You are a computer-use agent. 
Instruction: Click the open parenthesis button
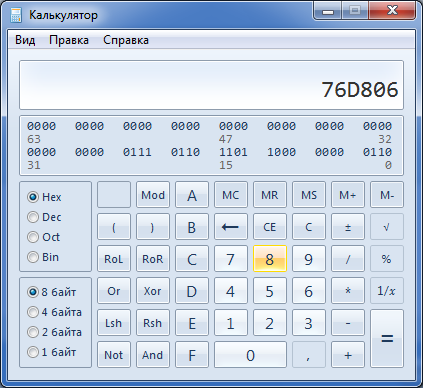(114, 227)
